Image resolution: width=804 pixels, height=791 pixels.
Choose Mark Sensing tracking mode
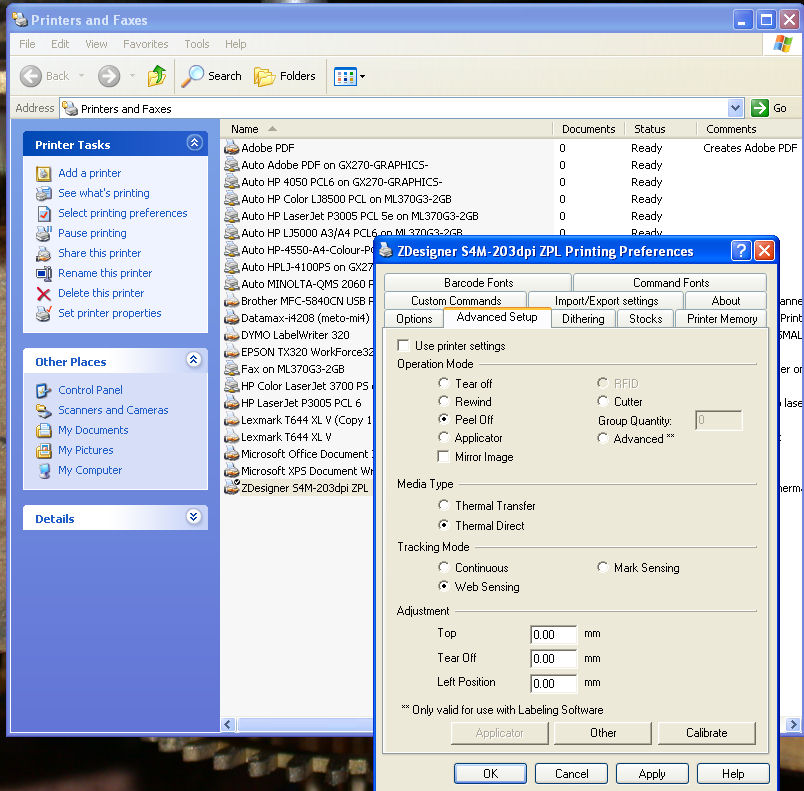coord(603,567)
